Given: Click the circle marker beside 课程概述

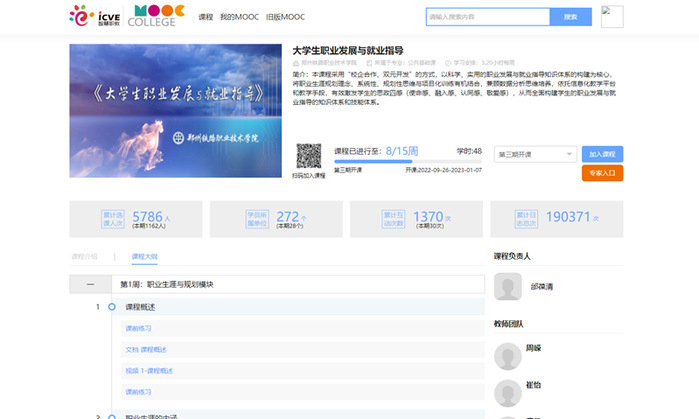Looking at the screenshot, I should point(112,307).
